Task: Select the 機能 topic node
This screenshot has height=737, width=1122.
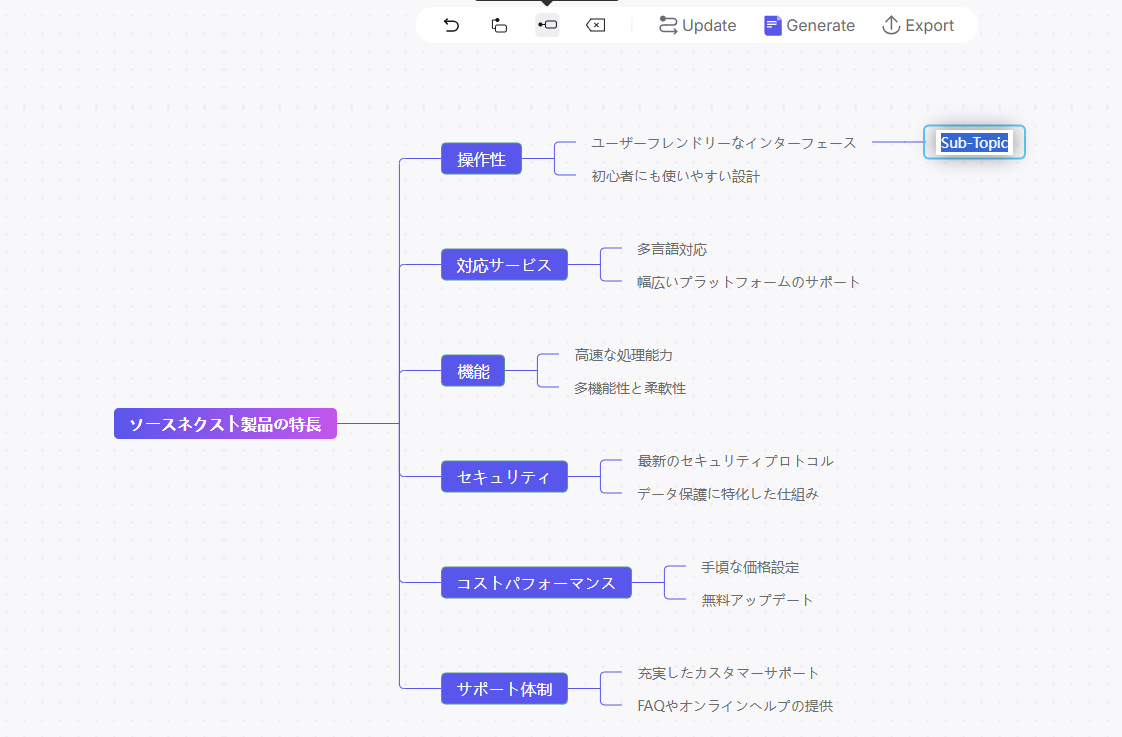Action: pos(472,370)
